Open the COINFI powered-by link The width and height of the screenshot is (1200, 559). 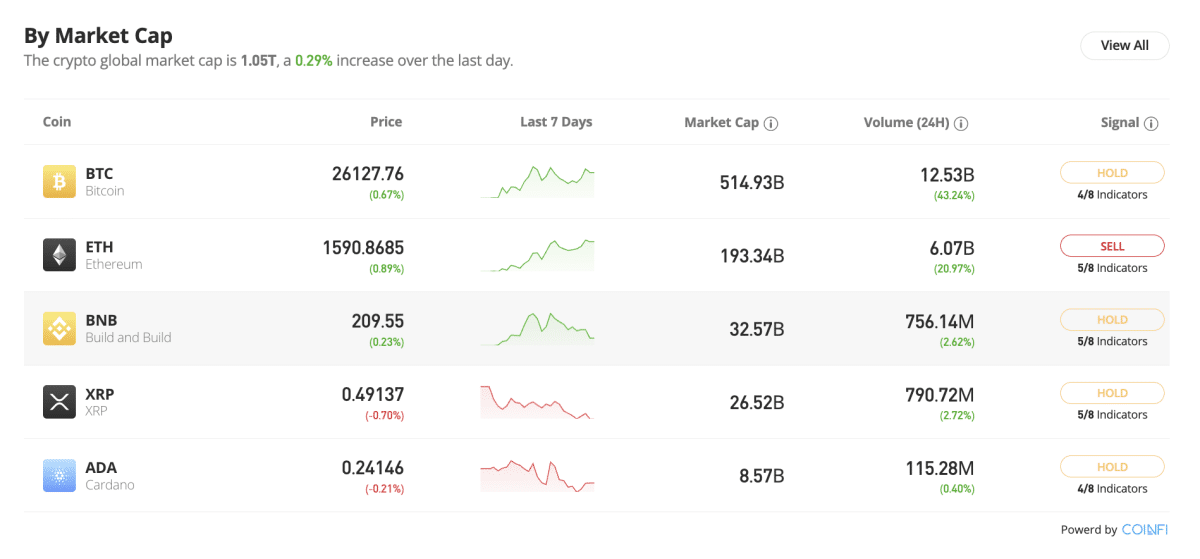tap(1144, 530)
